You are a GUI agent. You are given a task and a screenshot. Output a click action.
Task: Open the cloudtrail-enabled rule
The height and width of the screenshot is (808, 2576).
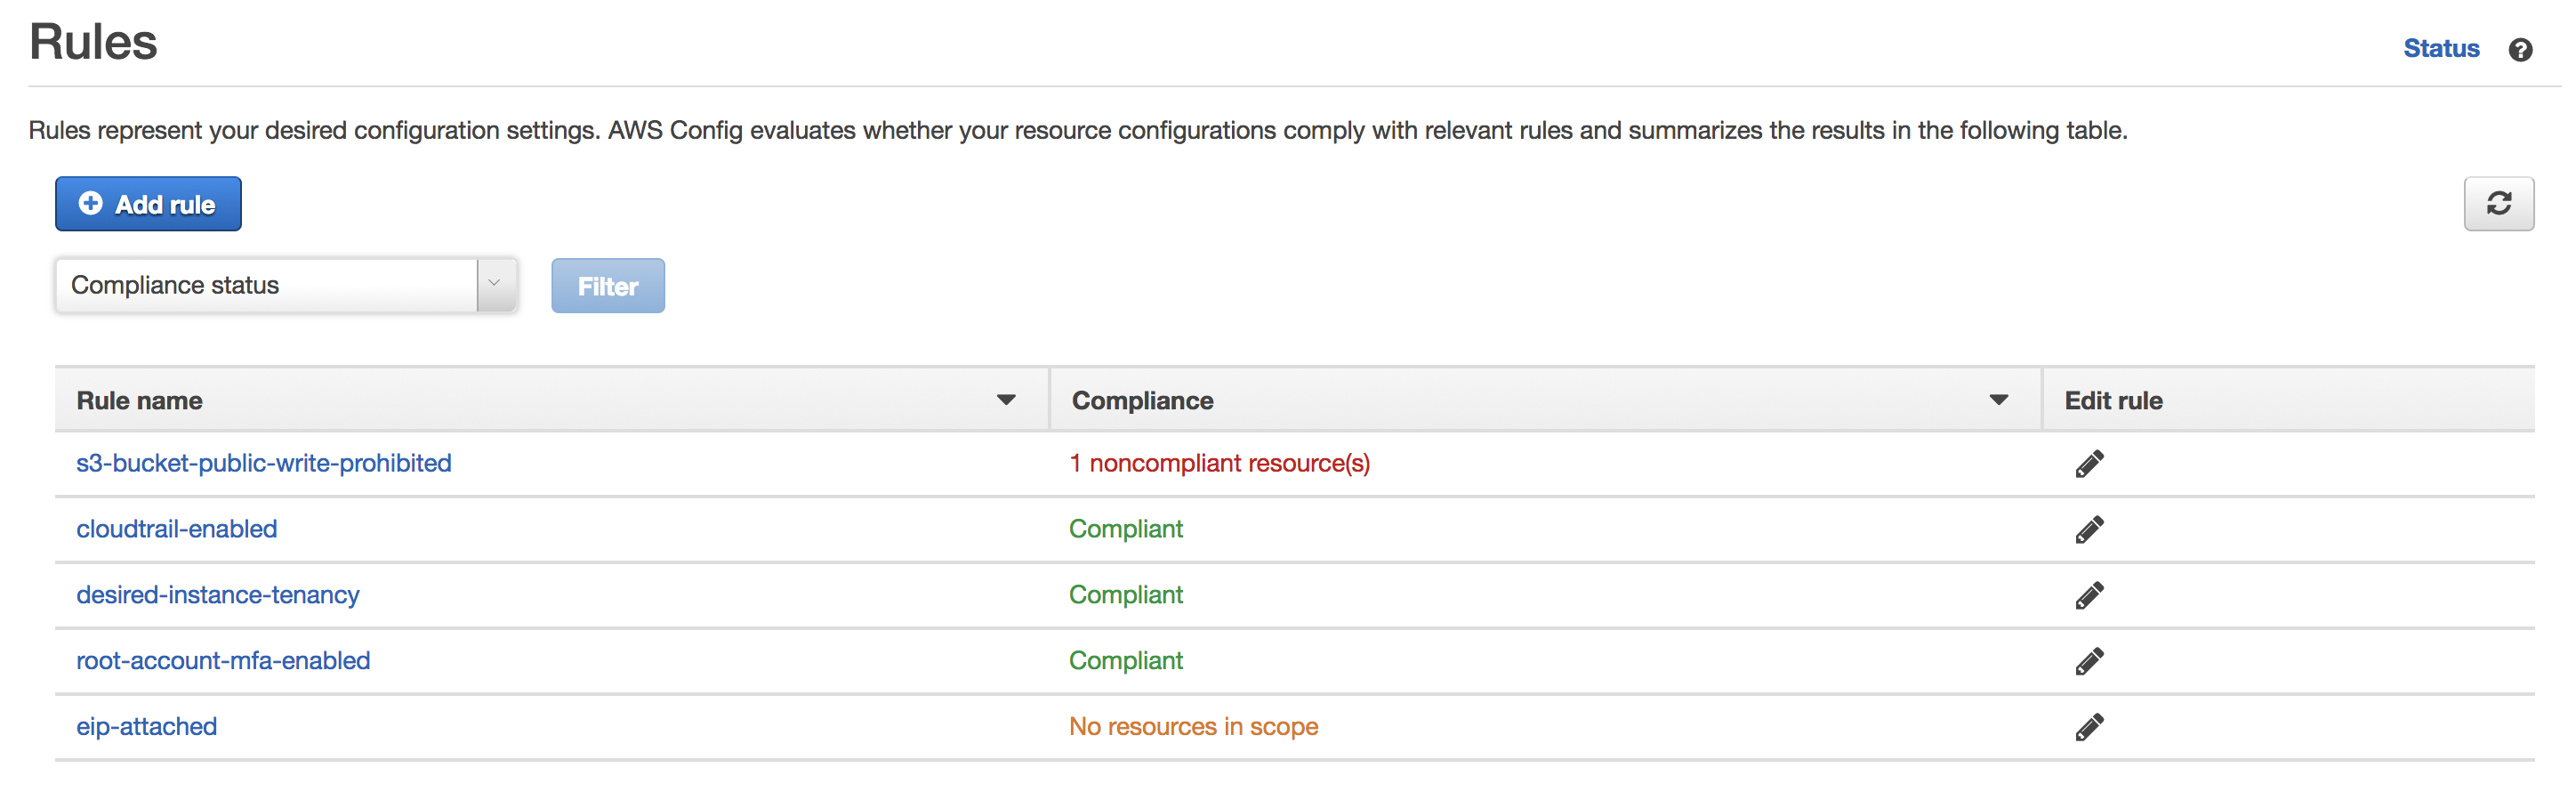point(177,529)
